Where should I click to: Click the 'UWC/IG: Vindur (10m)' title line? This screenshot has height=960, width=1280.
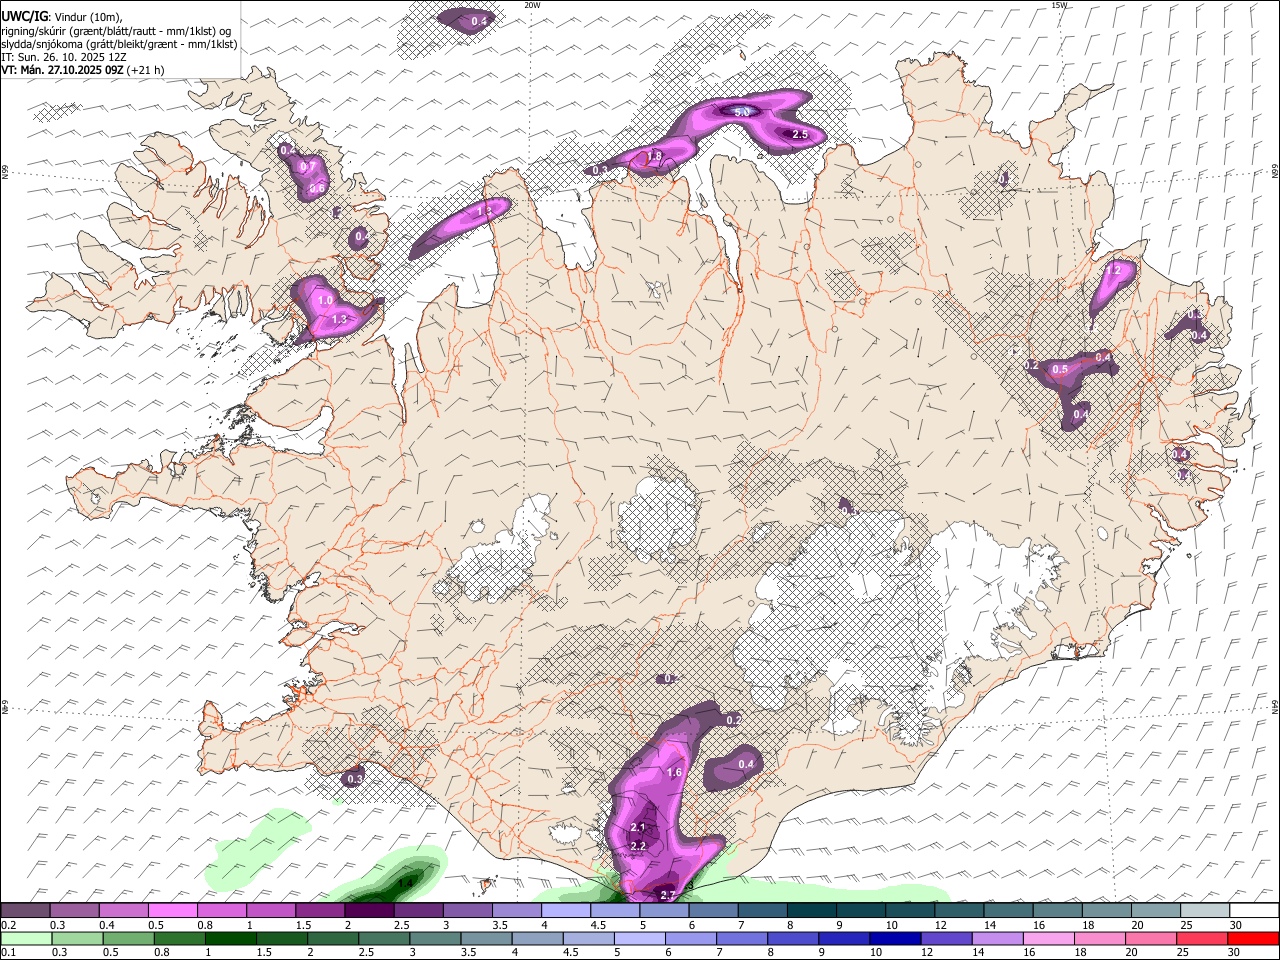[61, 16]
